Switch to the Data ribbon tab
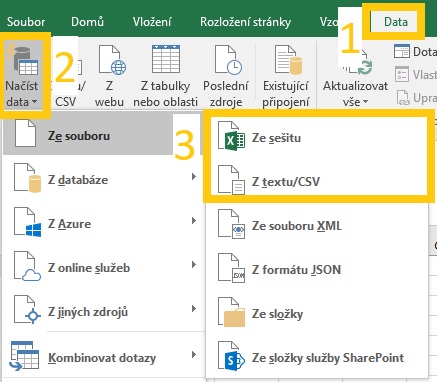The image size is (440, 382). (396, 22)
